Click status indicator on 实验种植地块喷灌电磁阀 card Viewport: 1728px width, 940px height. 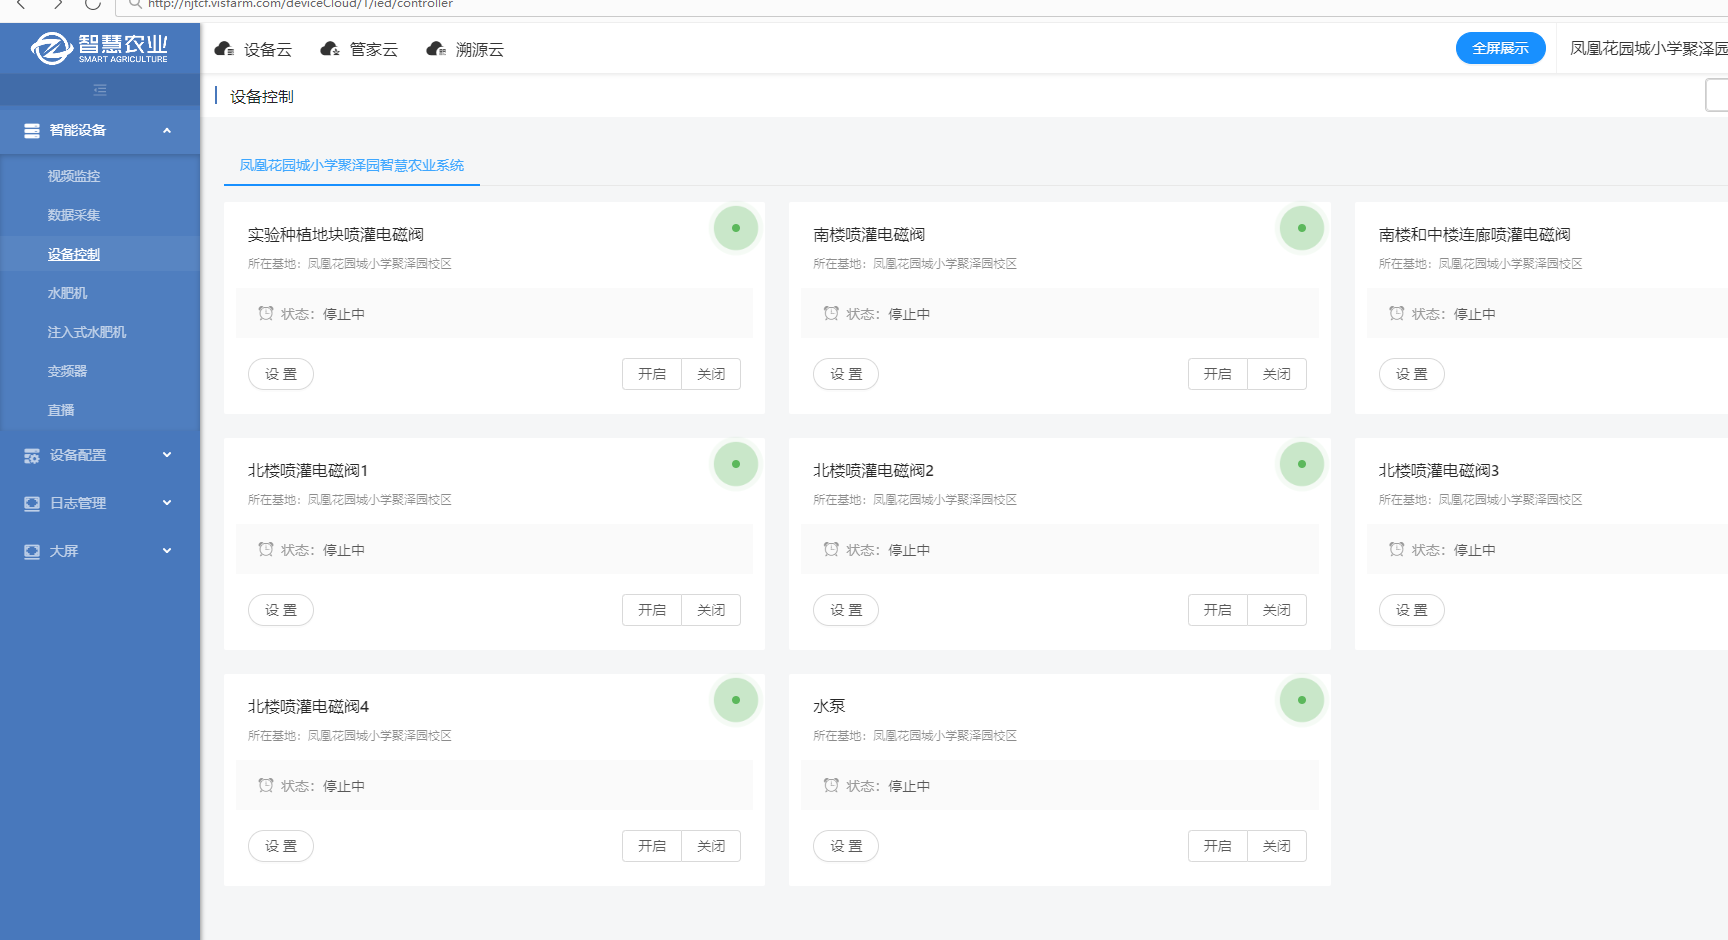pyautogui.click(x=736, y=228)
